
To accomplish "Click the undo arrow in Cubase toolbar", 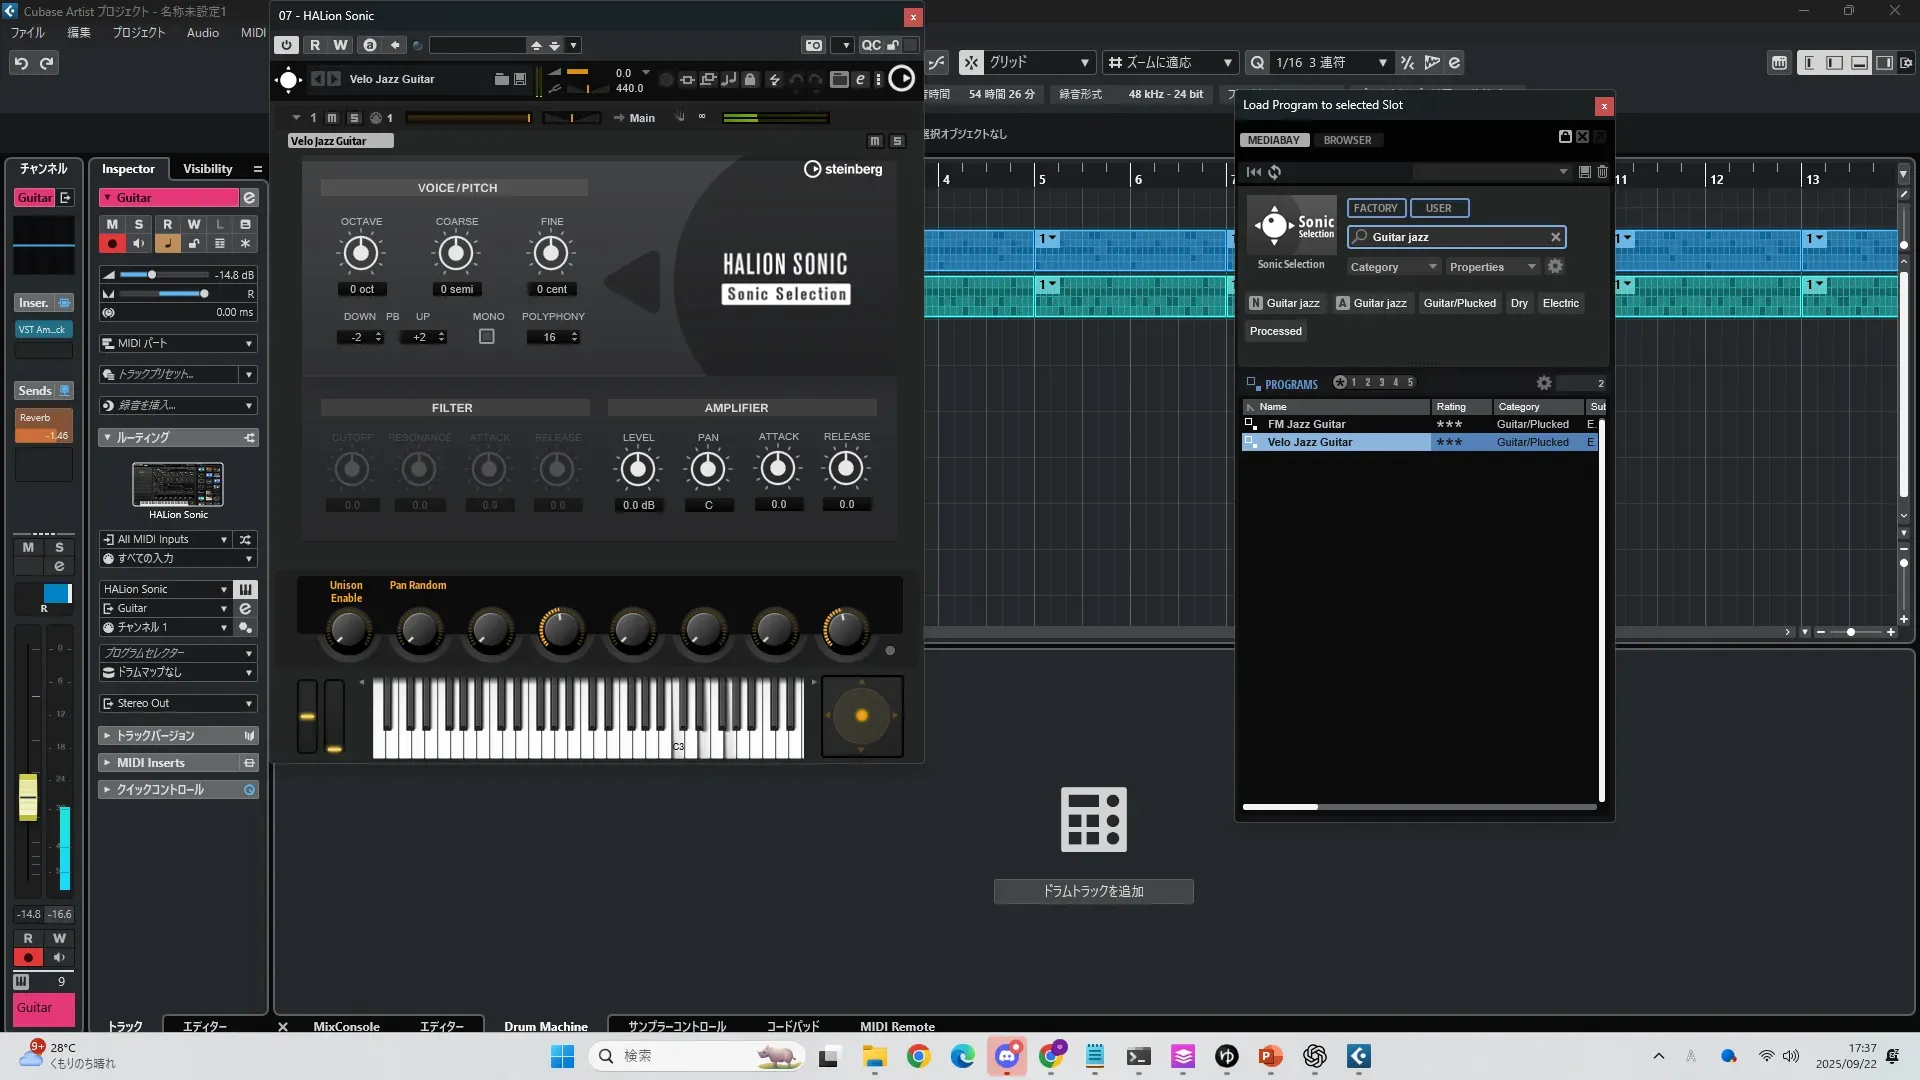I will coord(21,63).
